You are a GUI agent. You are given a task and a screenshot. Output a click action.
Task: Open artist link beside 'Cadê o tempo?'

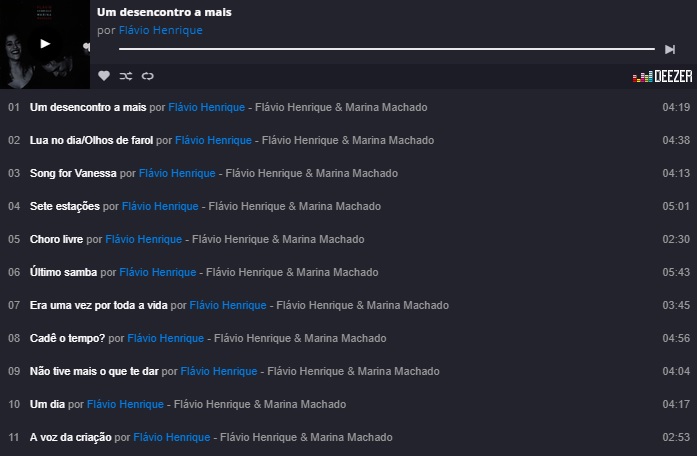pyautogui.click(x=166, y=338)
